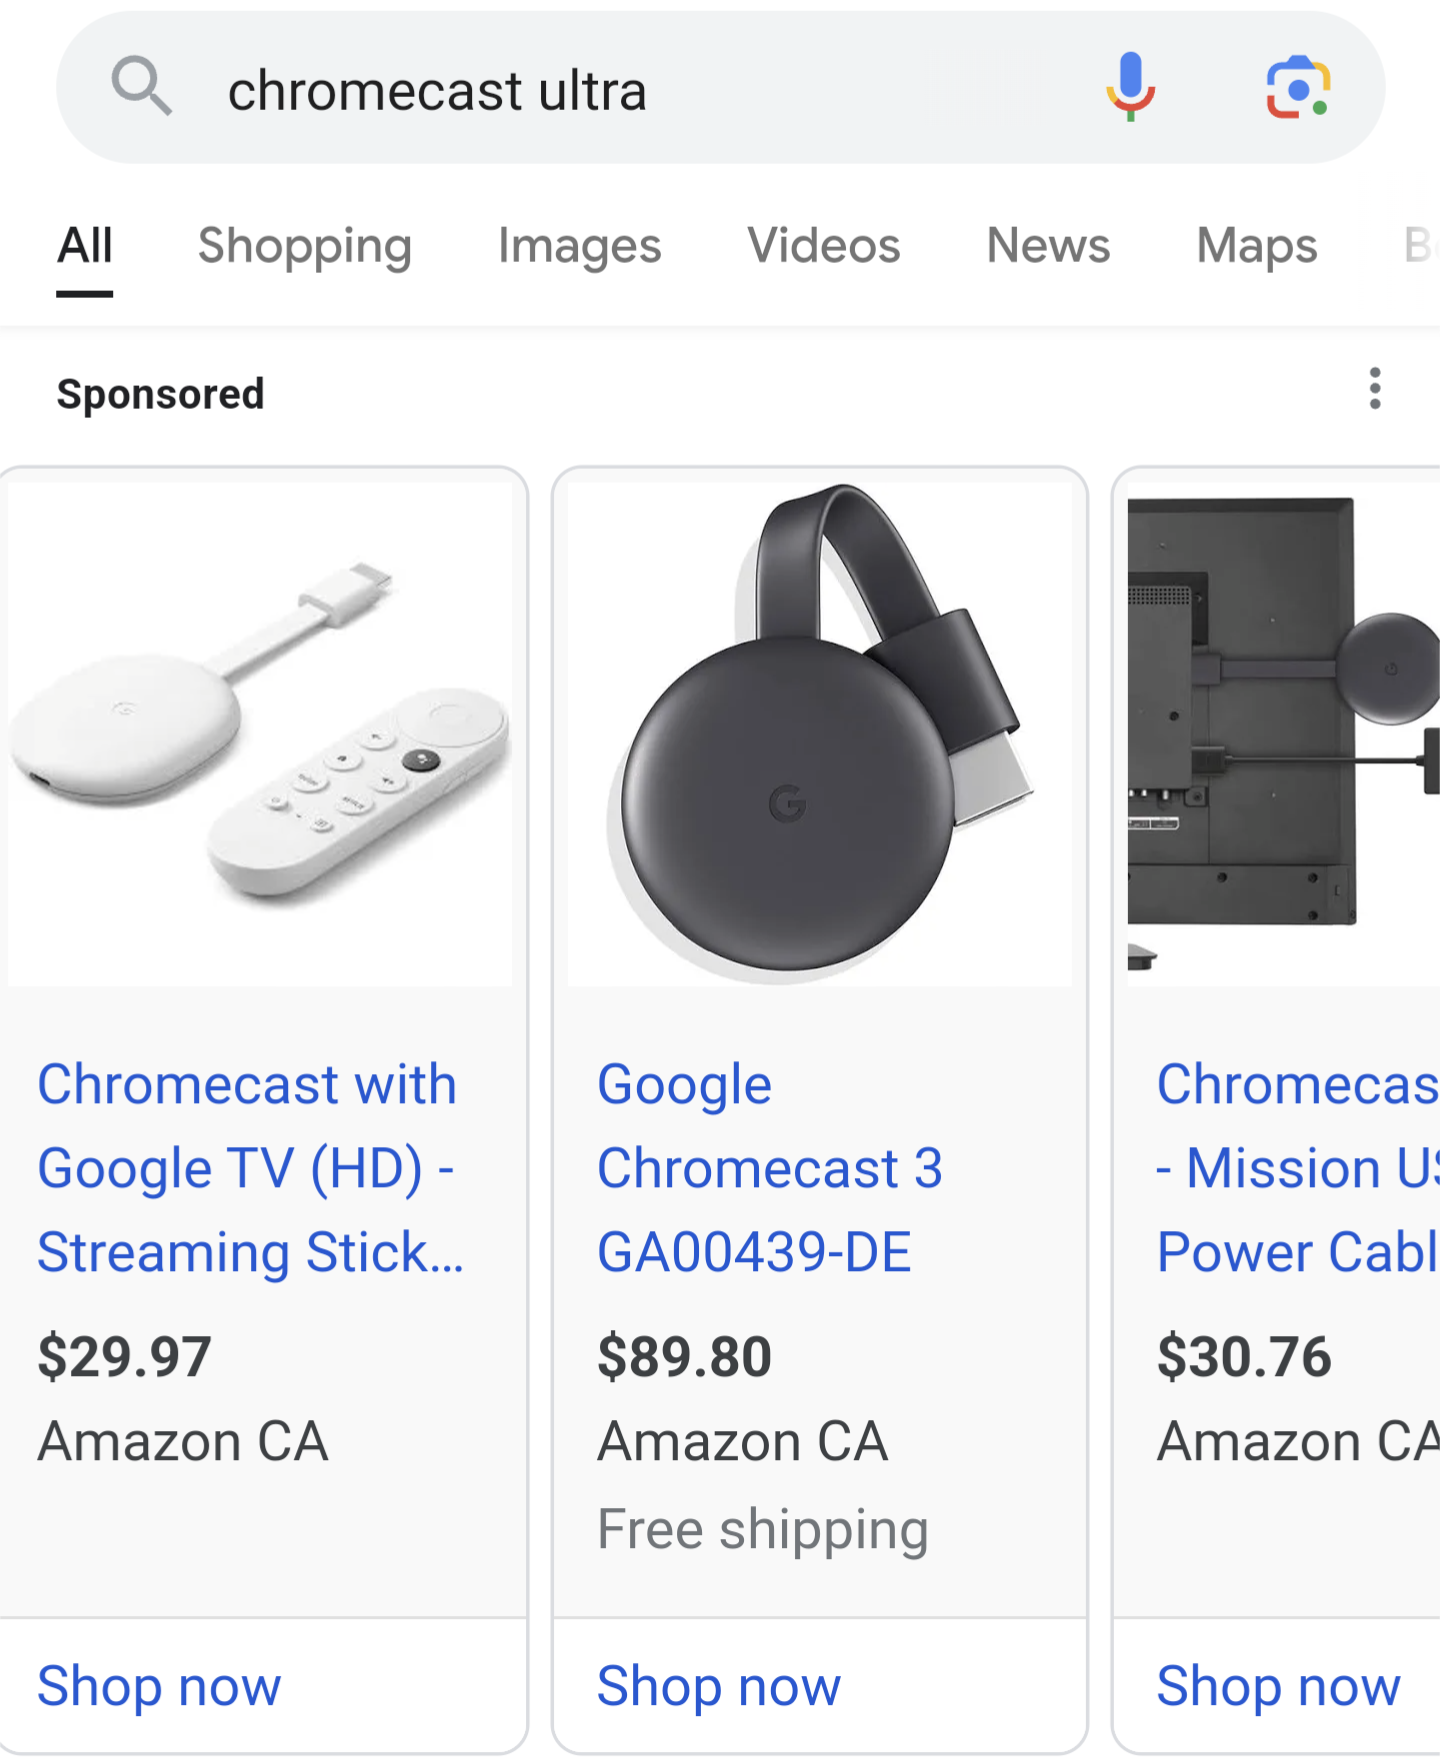Open charcoal Google Chromecast 3 product image
Image resolution: width=1440 pixels, height=1757 pixels.
pos(820,735)
